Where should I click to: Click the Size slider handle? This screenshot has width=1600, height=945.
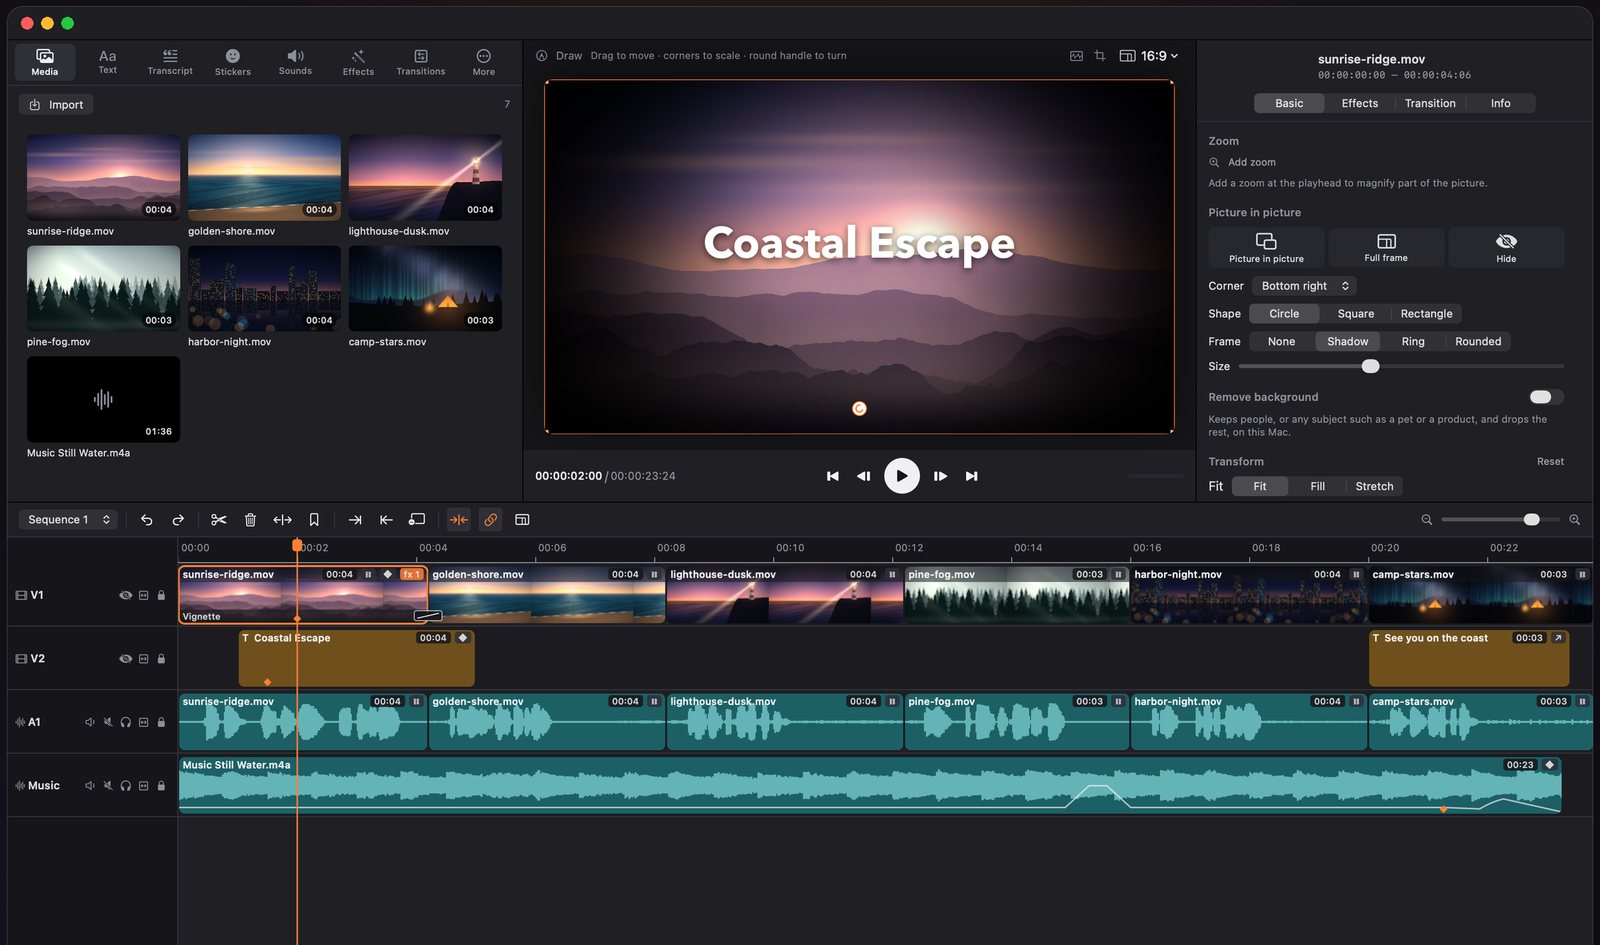tap(1371, 366)
